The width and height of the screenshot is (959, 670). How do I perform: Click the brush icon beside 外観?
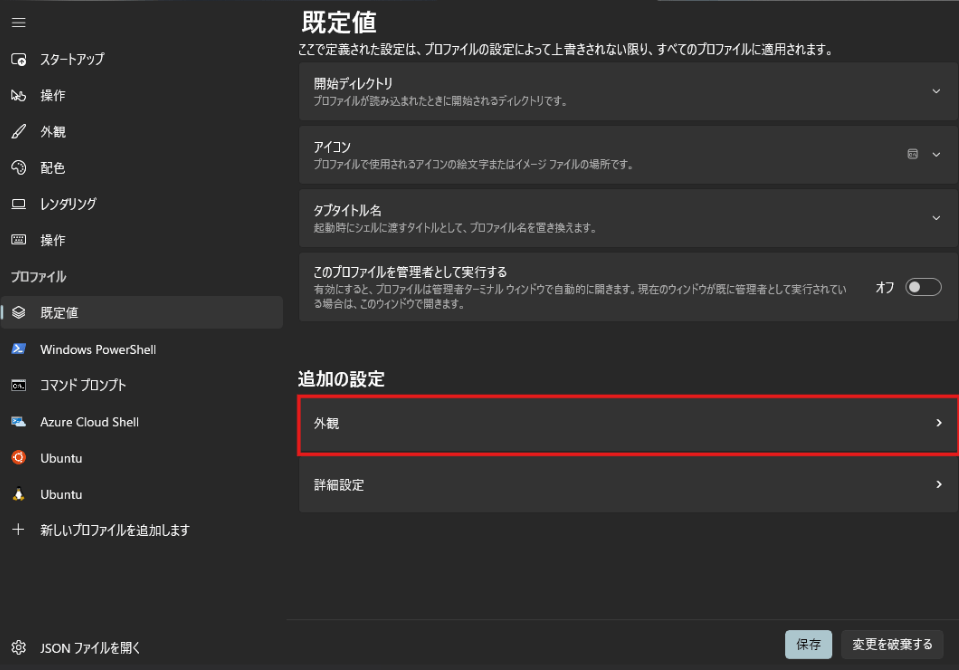pos(19,132)
